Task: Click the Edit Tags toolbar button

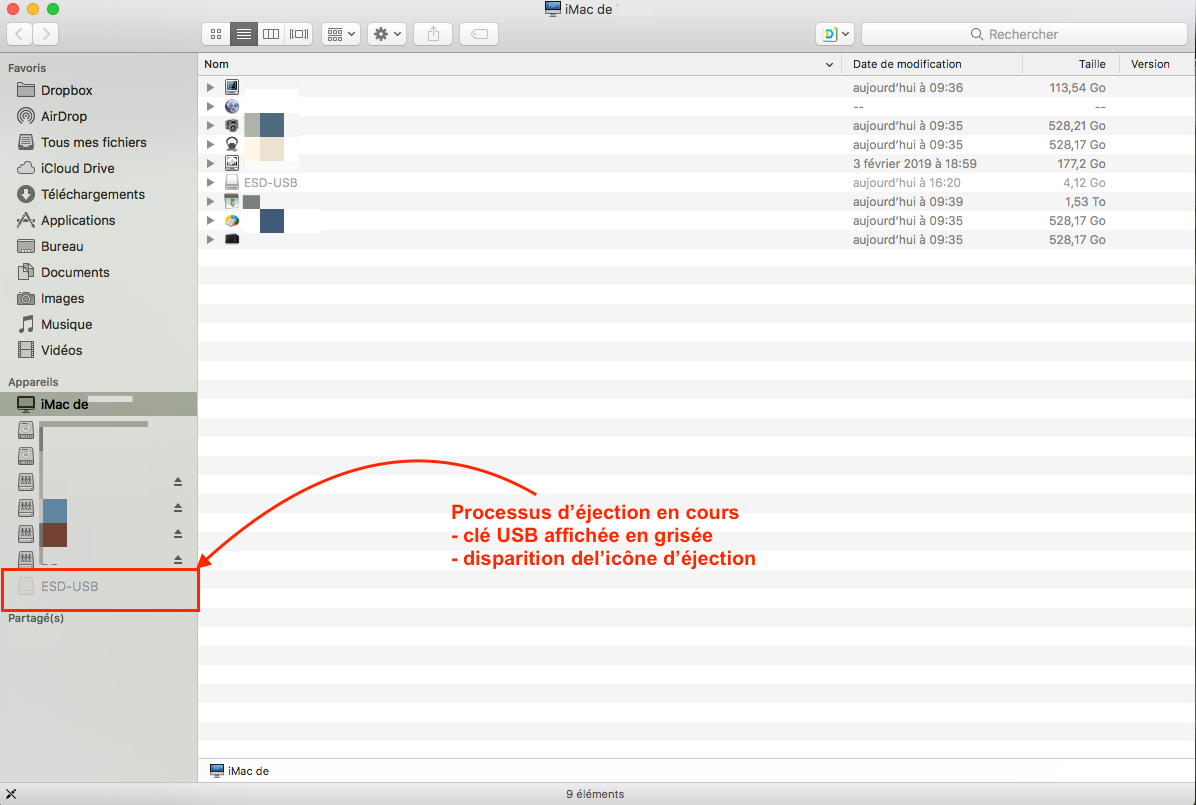Action: (479, 34)
